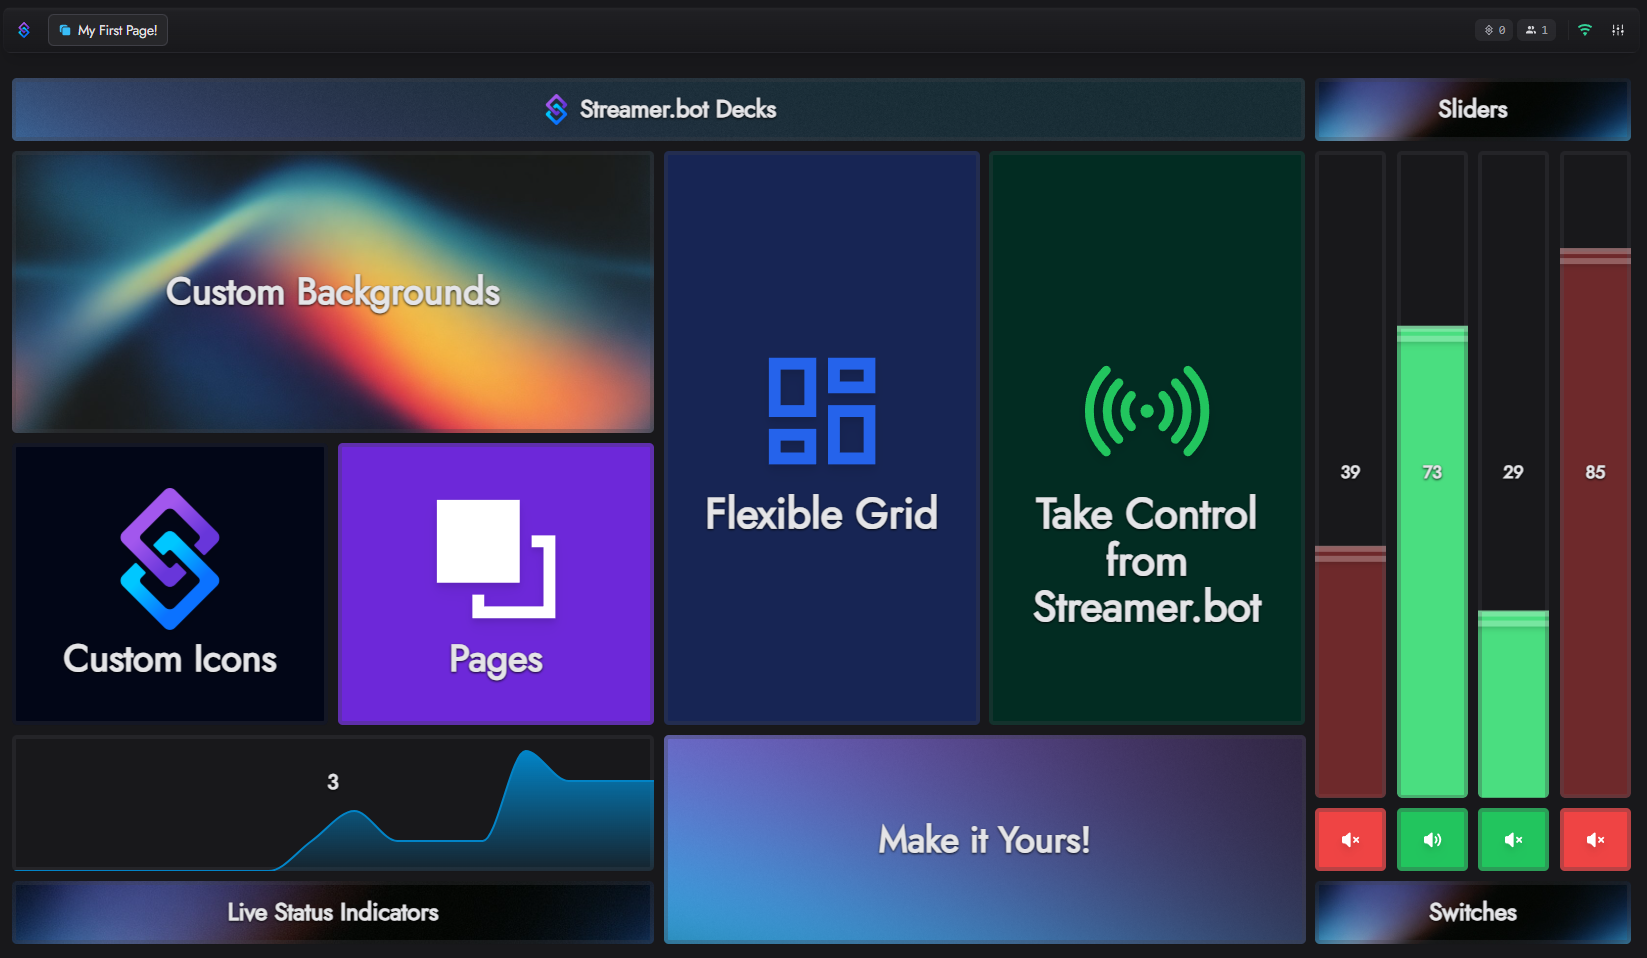Click the Sliders header tile
The width and height of the screenshot is (1647, 958).
(1473, 109)
